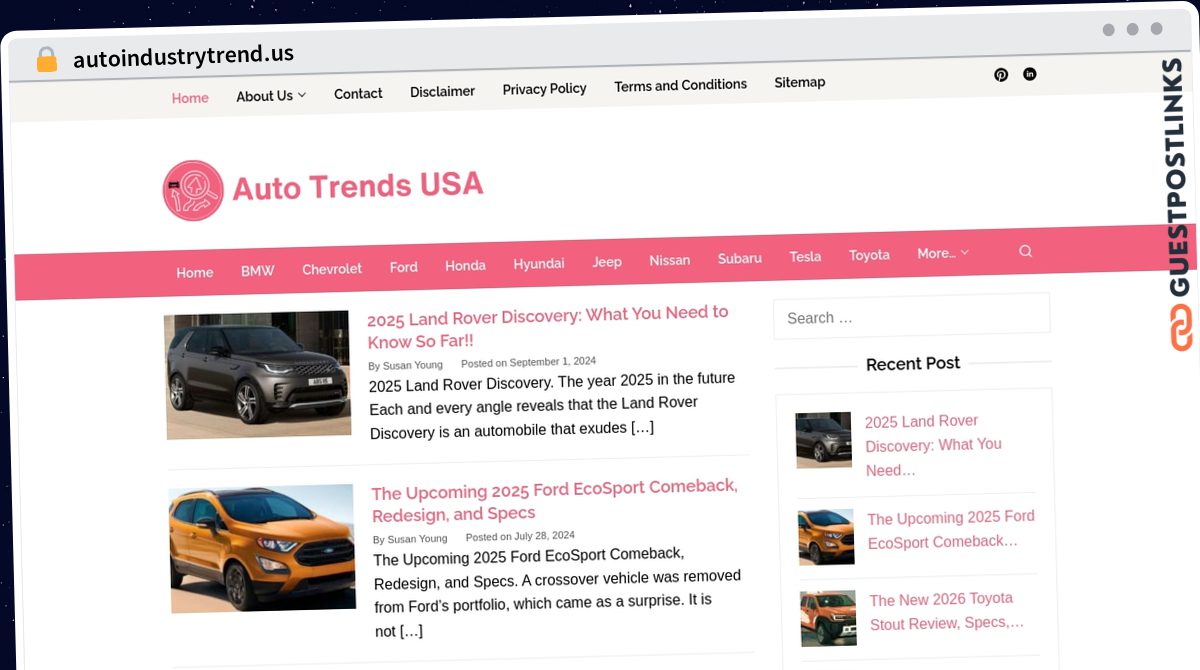Click Ford EcoSport thumbnail in Recent Post
Viewport: 1200px width, 670px height.
827,537
